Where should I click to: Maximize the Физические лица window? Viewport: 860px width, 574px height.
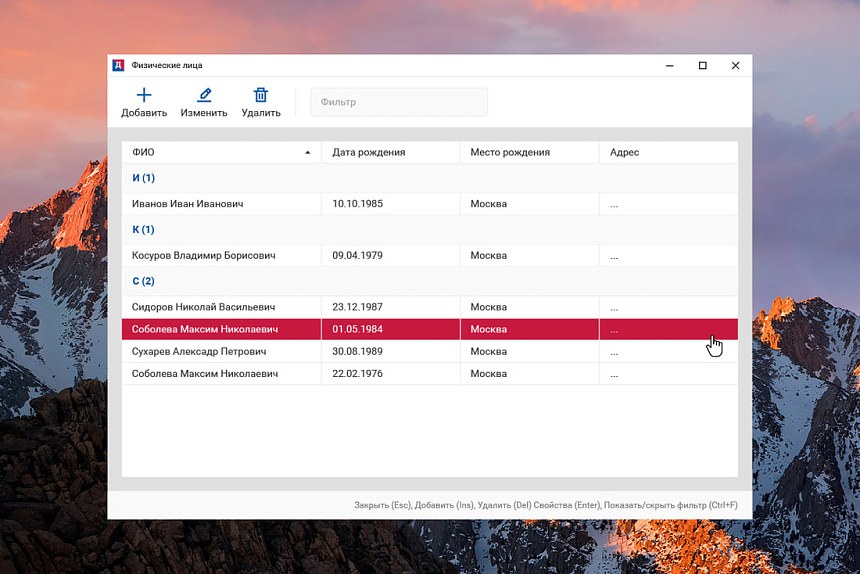pos(702,65)
